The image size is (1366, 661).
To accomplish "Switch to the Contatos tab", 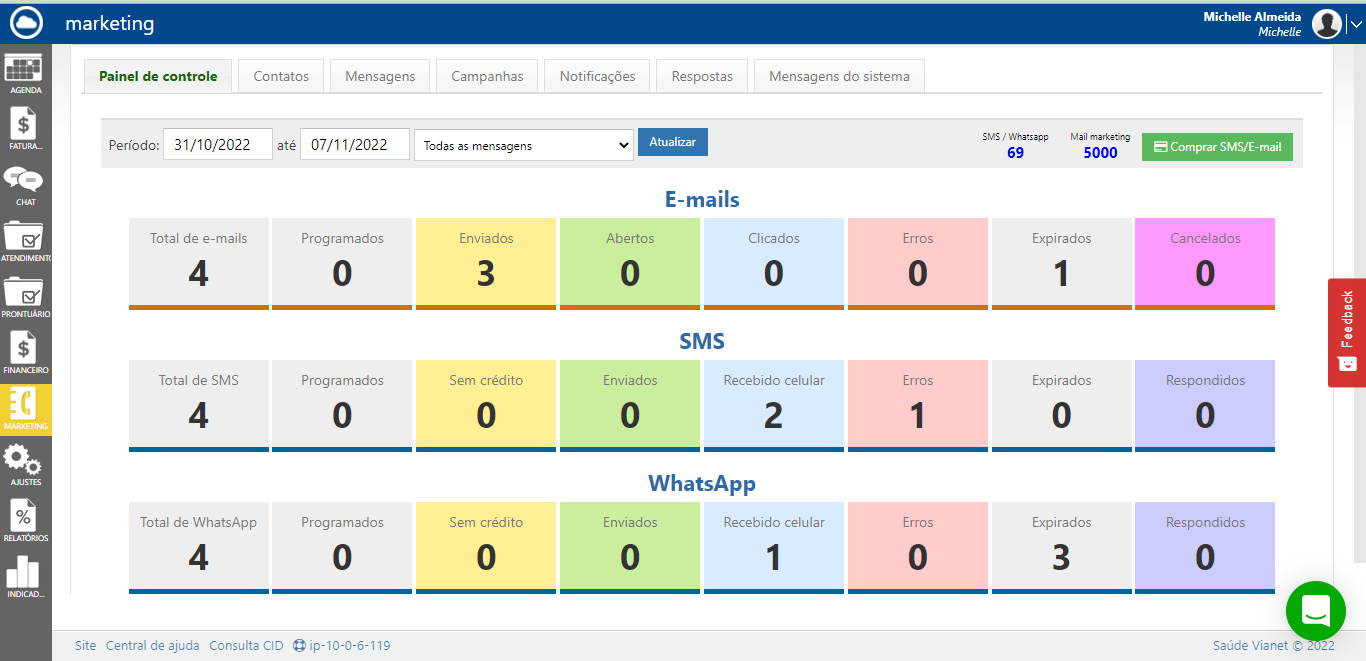I will [x=281, y=76].
